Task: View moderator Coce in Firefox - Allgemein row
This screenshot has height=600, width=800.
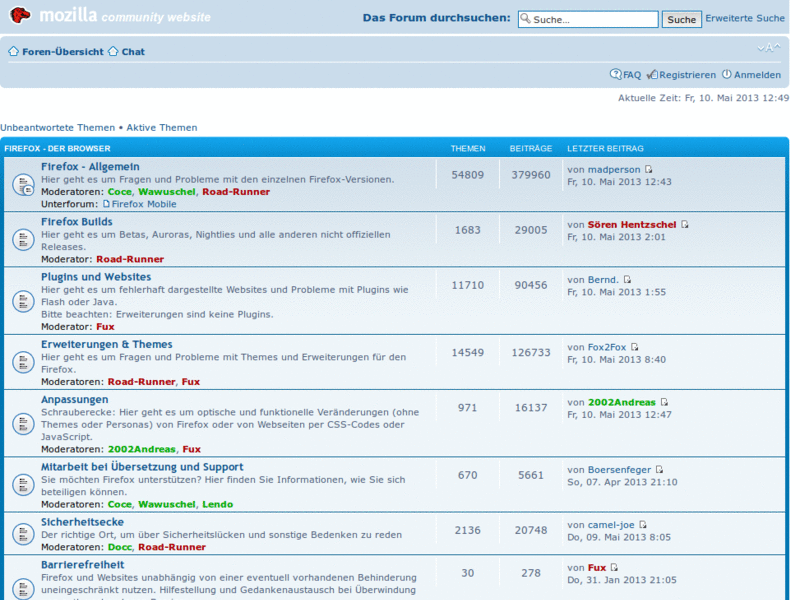Action: click(x=120, y=192)
